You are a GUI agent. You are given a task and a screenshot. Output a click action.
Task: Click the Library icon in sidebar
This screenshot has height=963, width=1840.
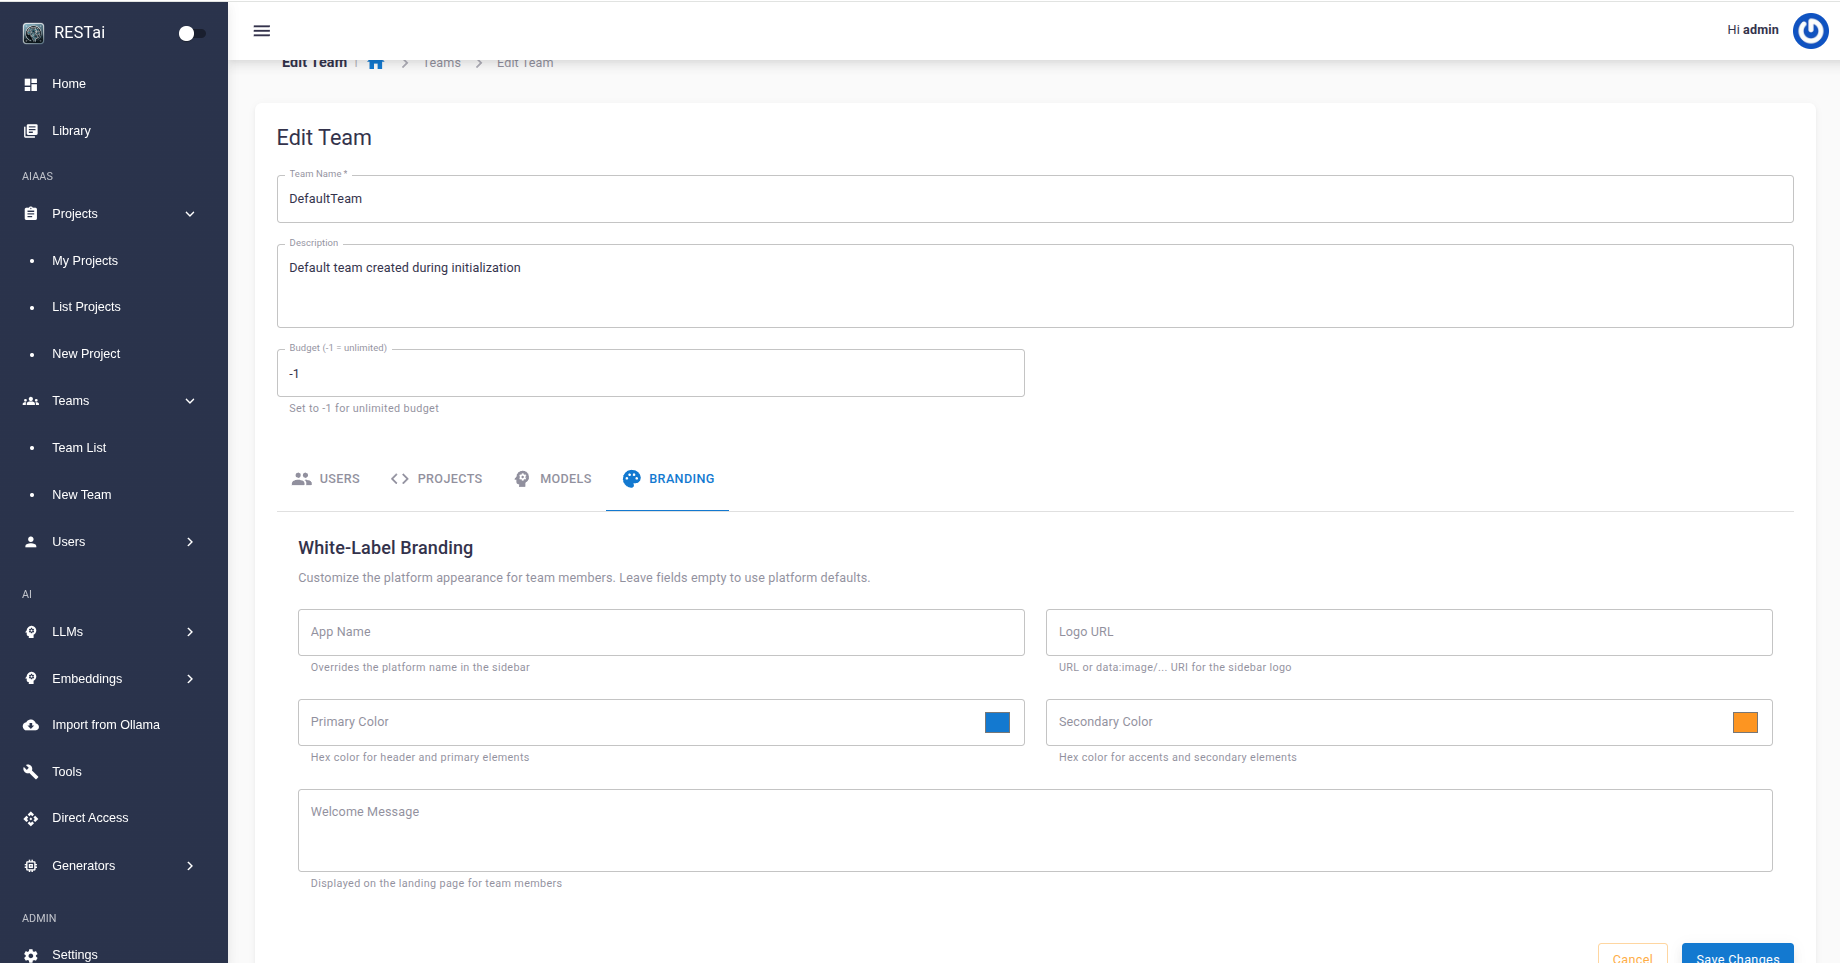click(31, 131)
